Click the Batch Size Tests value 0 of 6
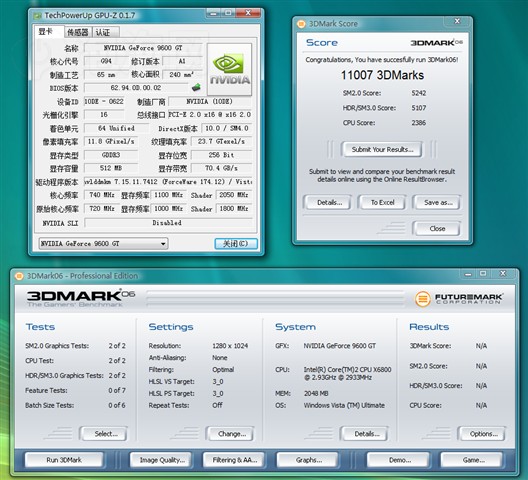Screen dimensions: 528x480 (117, 405)
